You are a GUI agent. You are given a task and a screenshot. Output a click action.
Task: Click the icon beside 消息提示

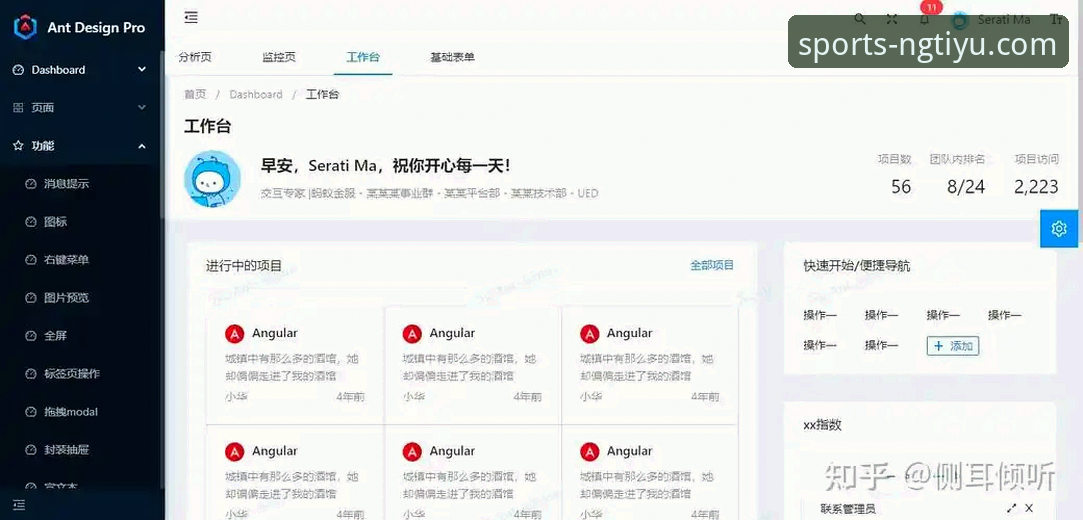pyautogui.click(x=30, y=184)
